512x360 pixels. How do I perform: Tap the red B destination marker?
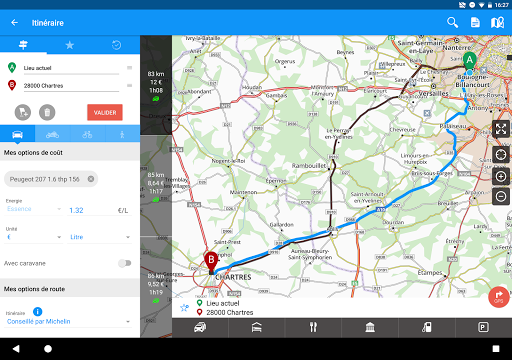coord(211,261)
